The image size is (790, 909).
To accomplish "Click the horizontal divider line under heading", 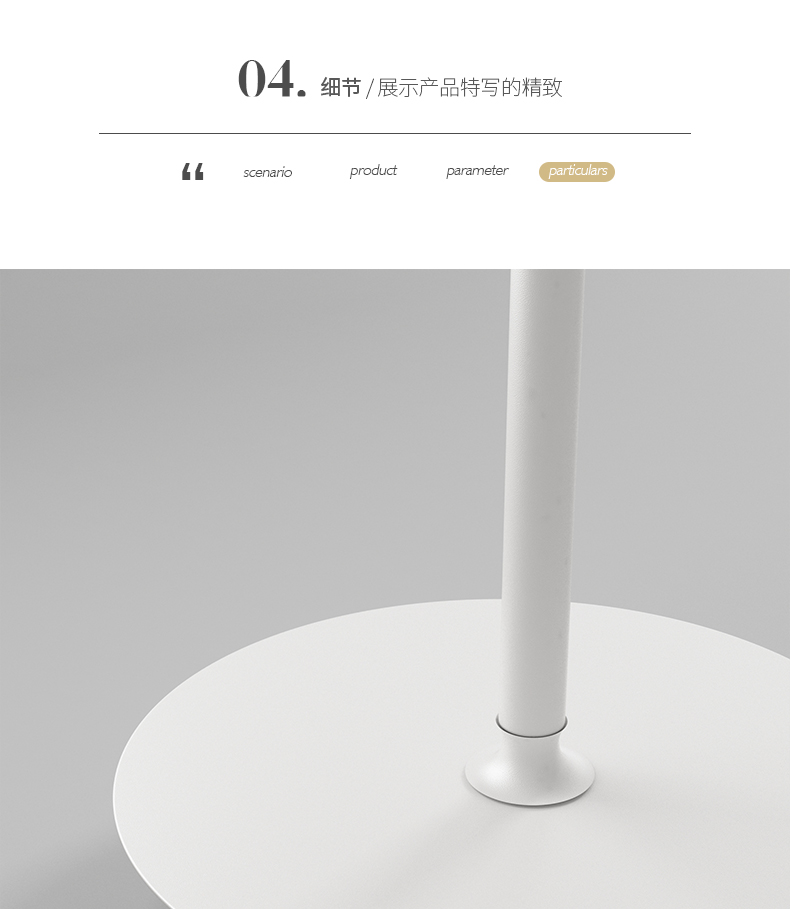I will click(x=395, y=133).
